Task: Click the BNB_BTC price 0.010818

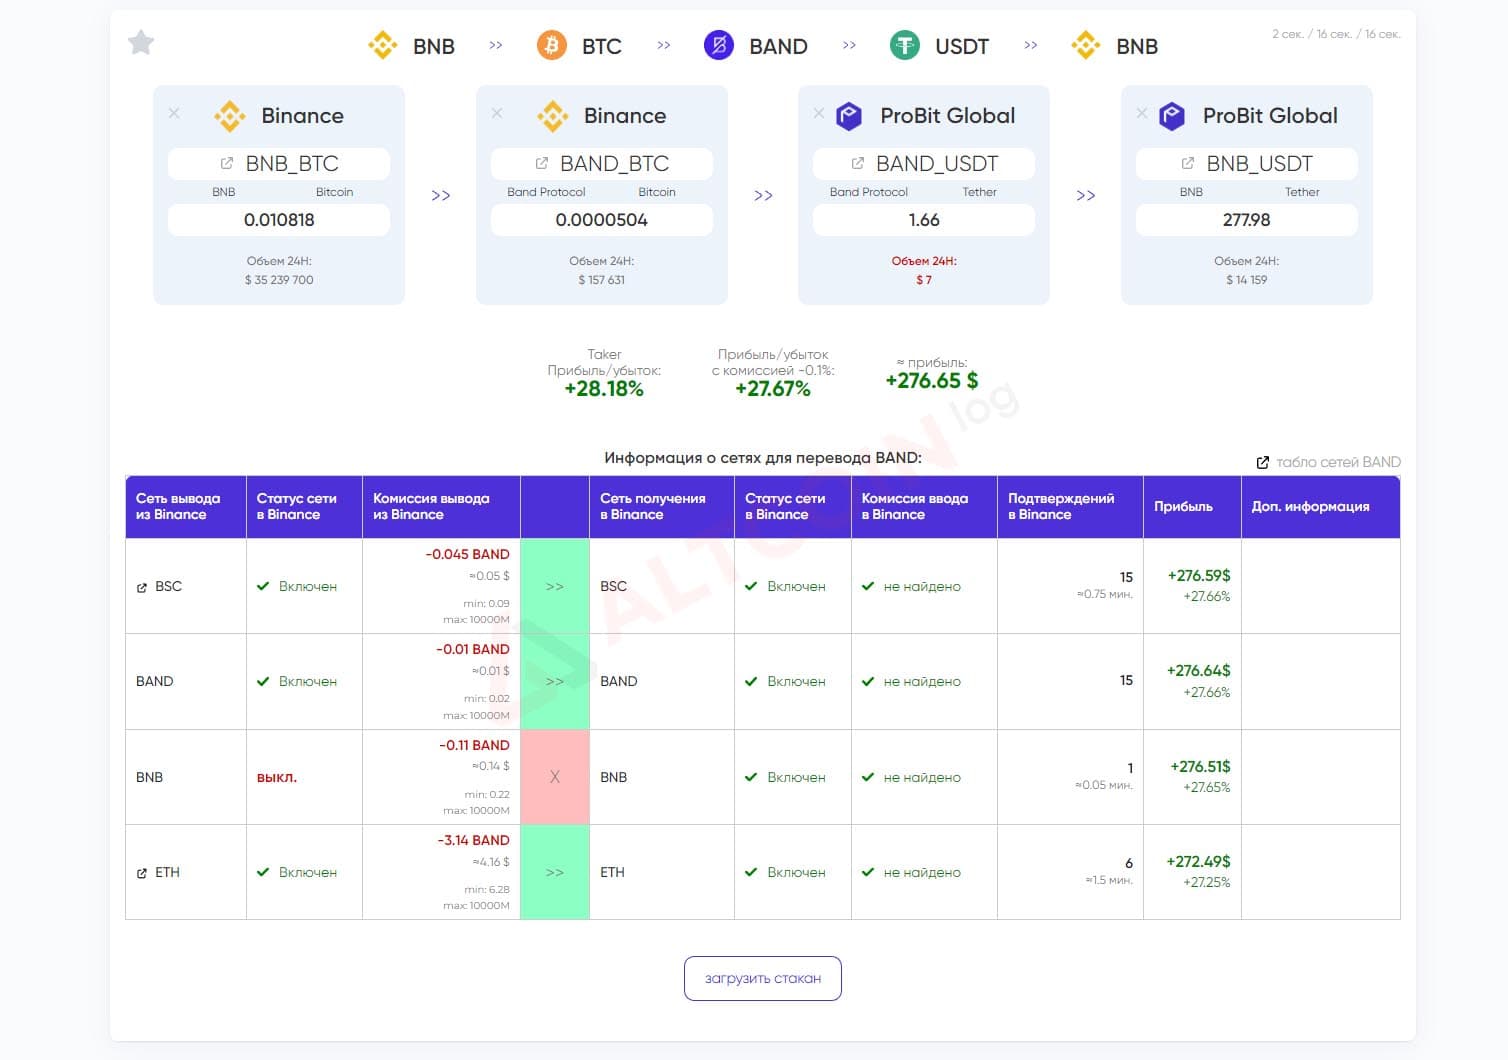Action: (x=279, y=220)
